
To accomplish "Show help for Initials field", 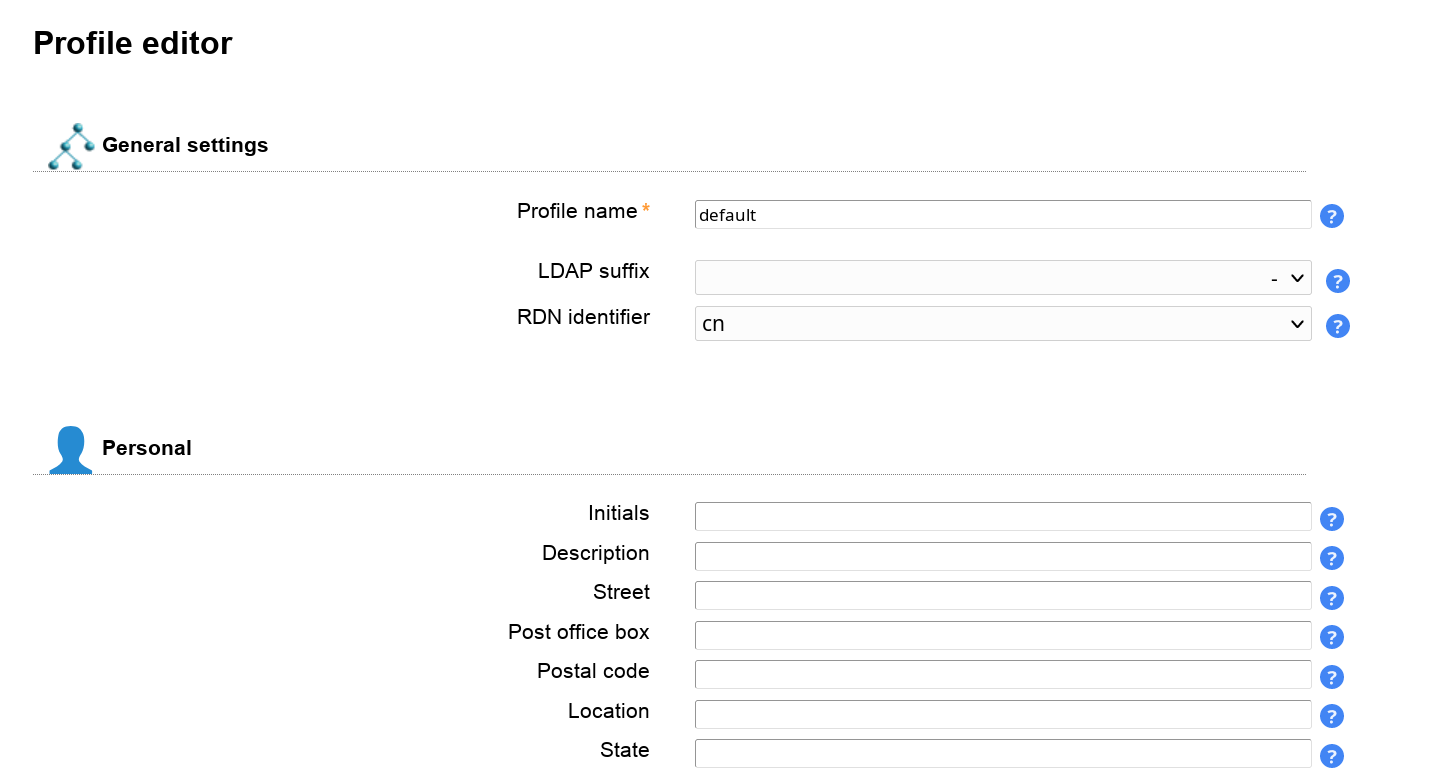I will point(1331,519).
